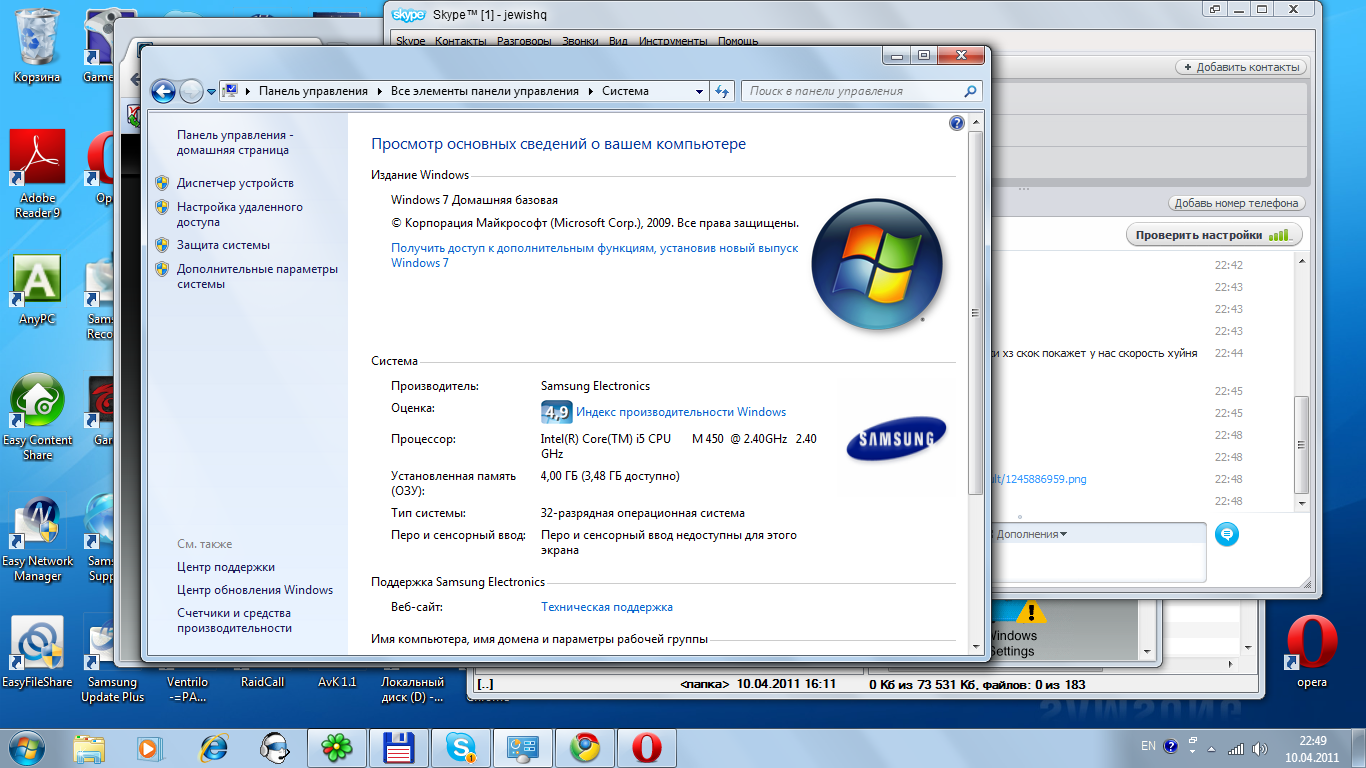Open the address bar history dropdown arrow
Image resolution: width=1366 pixels, height=768 pixels.
(x=700, y=91)
